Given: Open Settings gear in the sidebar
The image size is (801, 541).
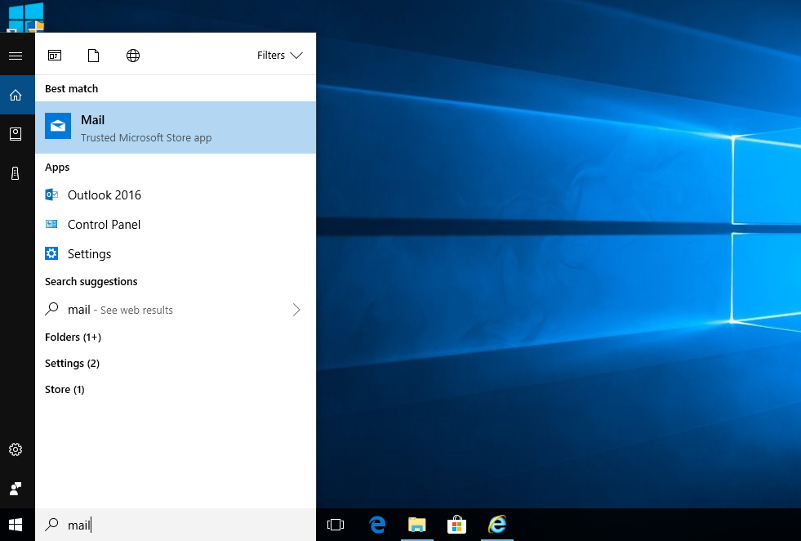Looking at the screenshot, I should pos(15,450).
